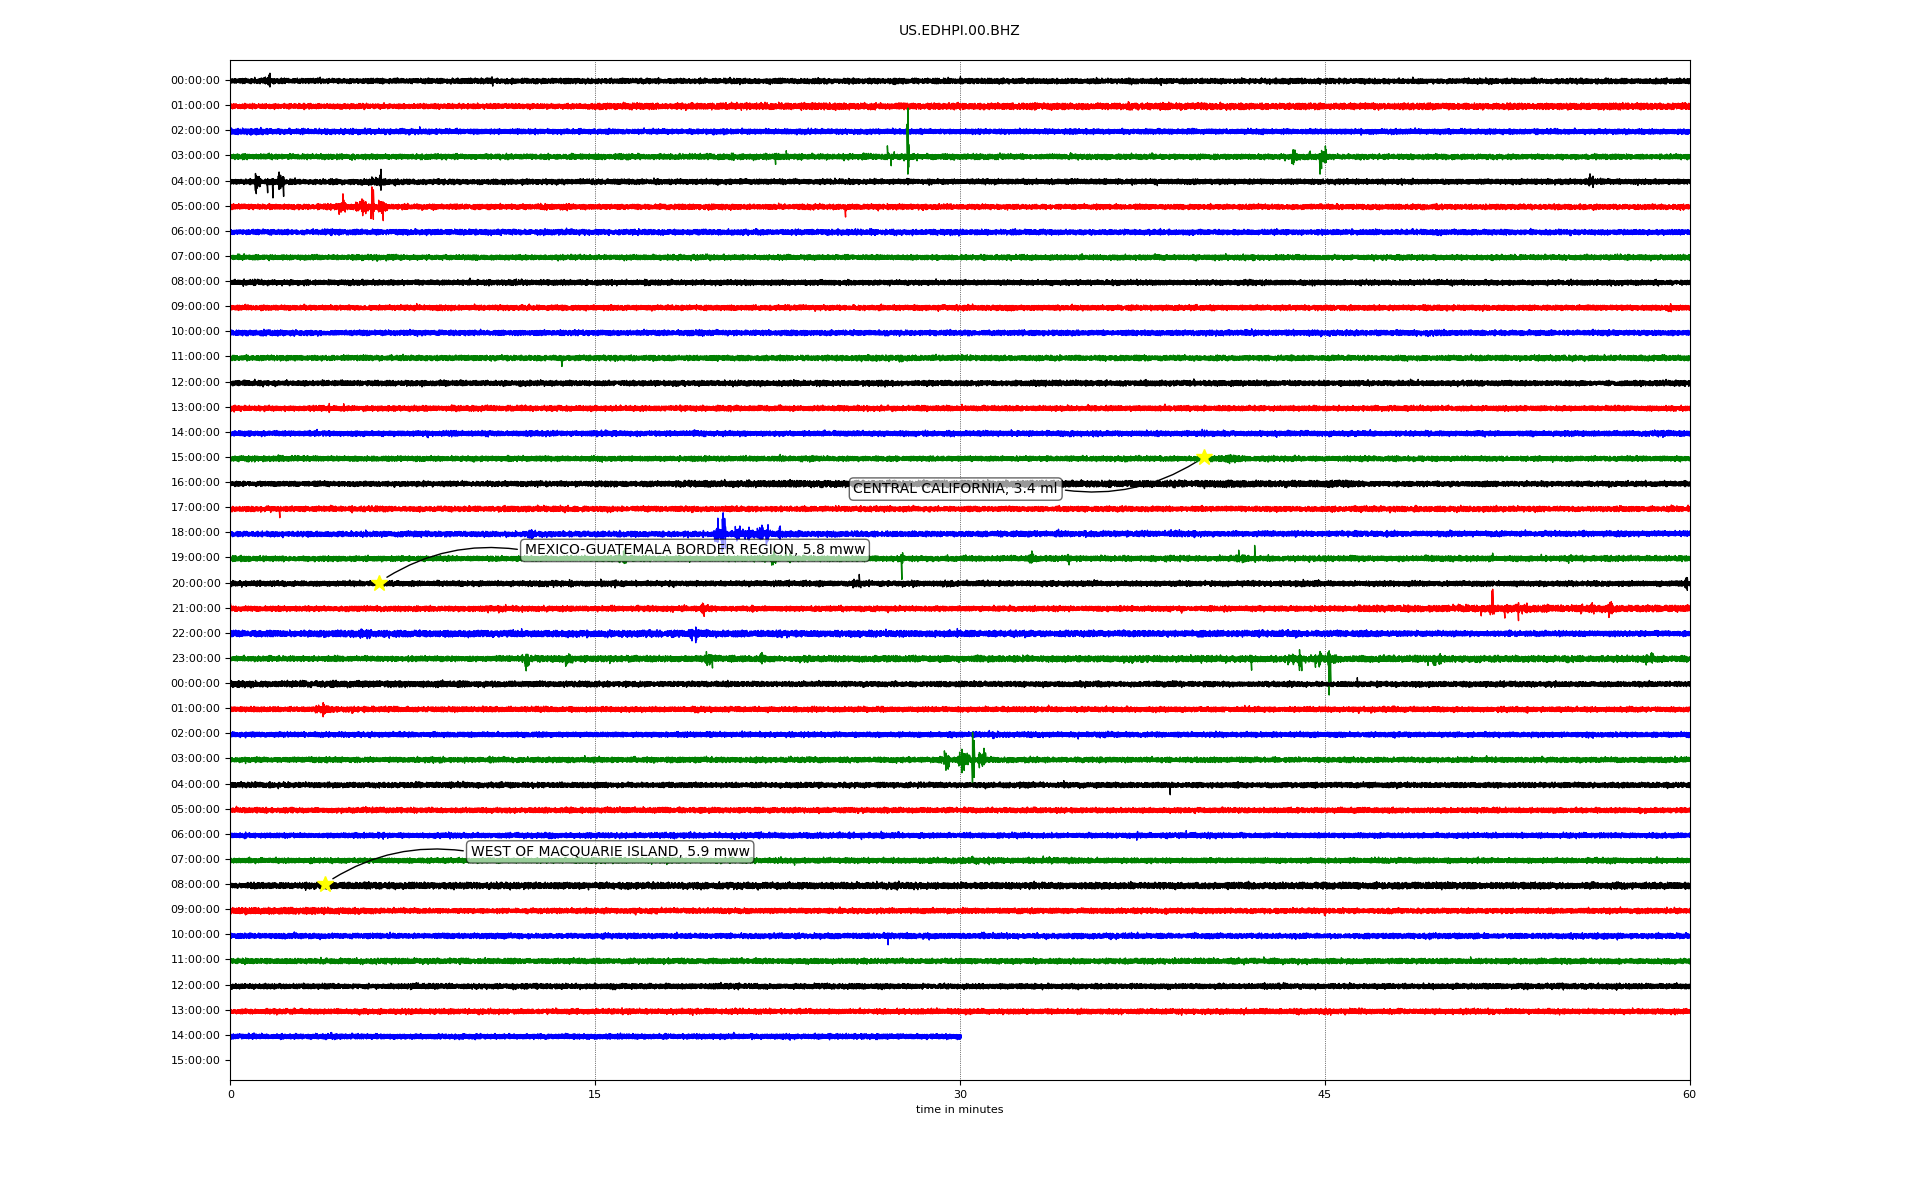Click the 30 tick on time axis

coord(960,1094)
